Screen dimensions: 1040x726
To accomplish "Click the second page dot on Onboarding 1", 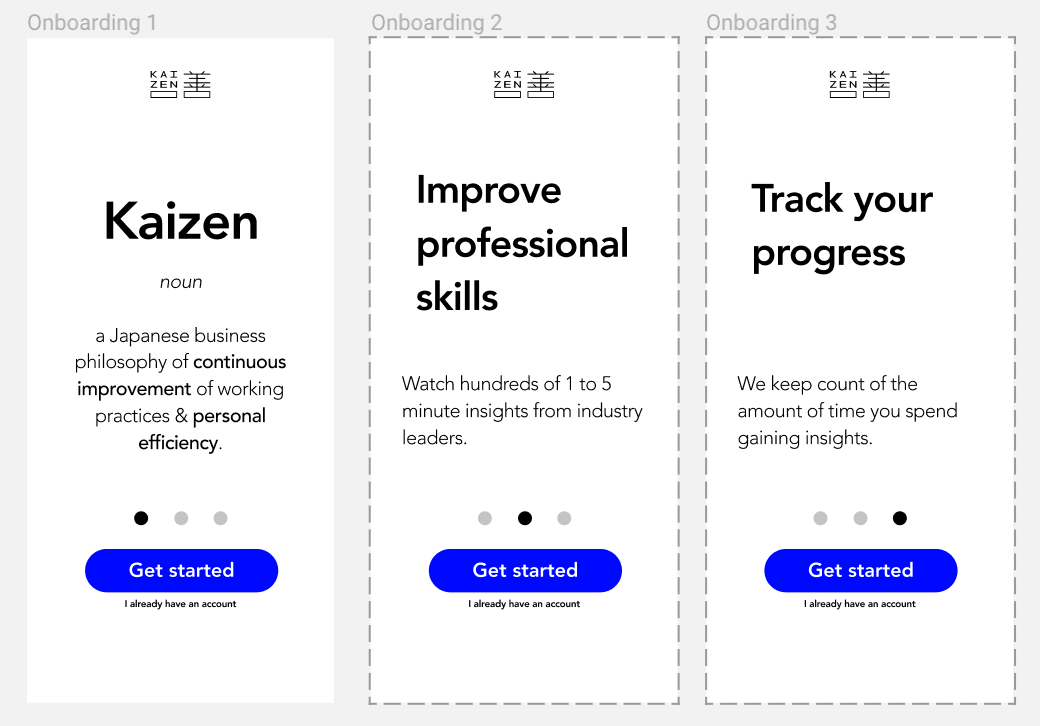I will click(181, 518).
